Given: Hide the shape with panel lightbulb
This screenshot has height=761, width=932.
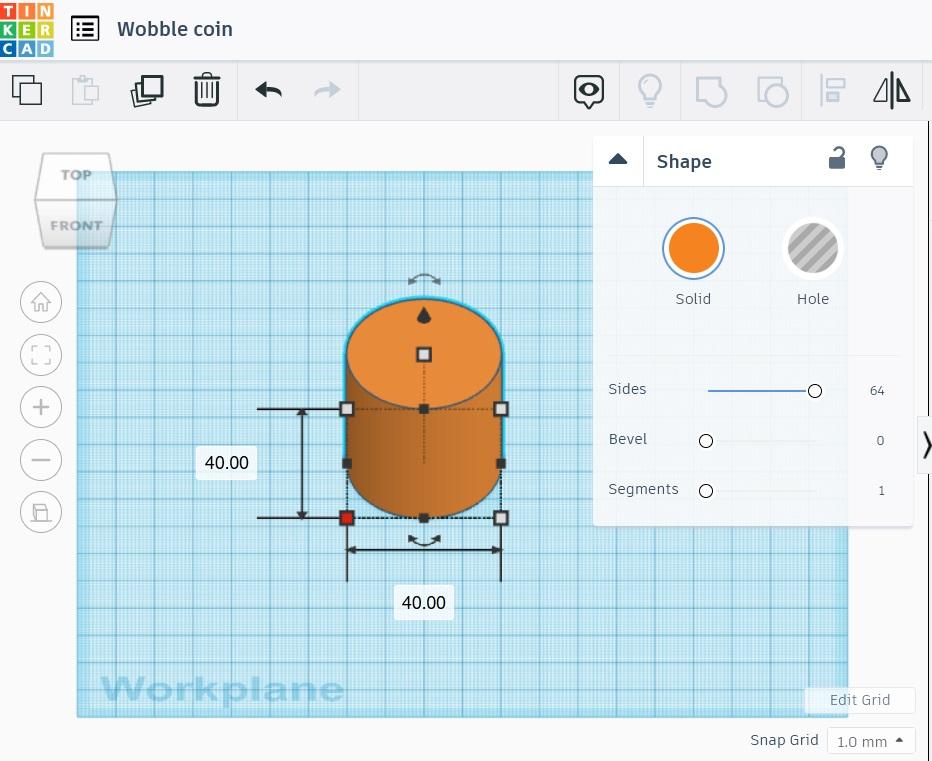Looking at the screenshot, I should pos(879,158).
